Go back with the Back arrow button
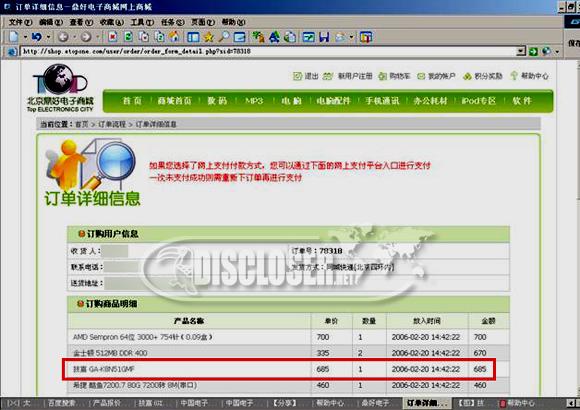Screen dimensions: 580x410 pyautogui.click(x=63, y=37)
